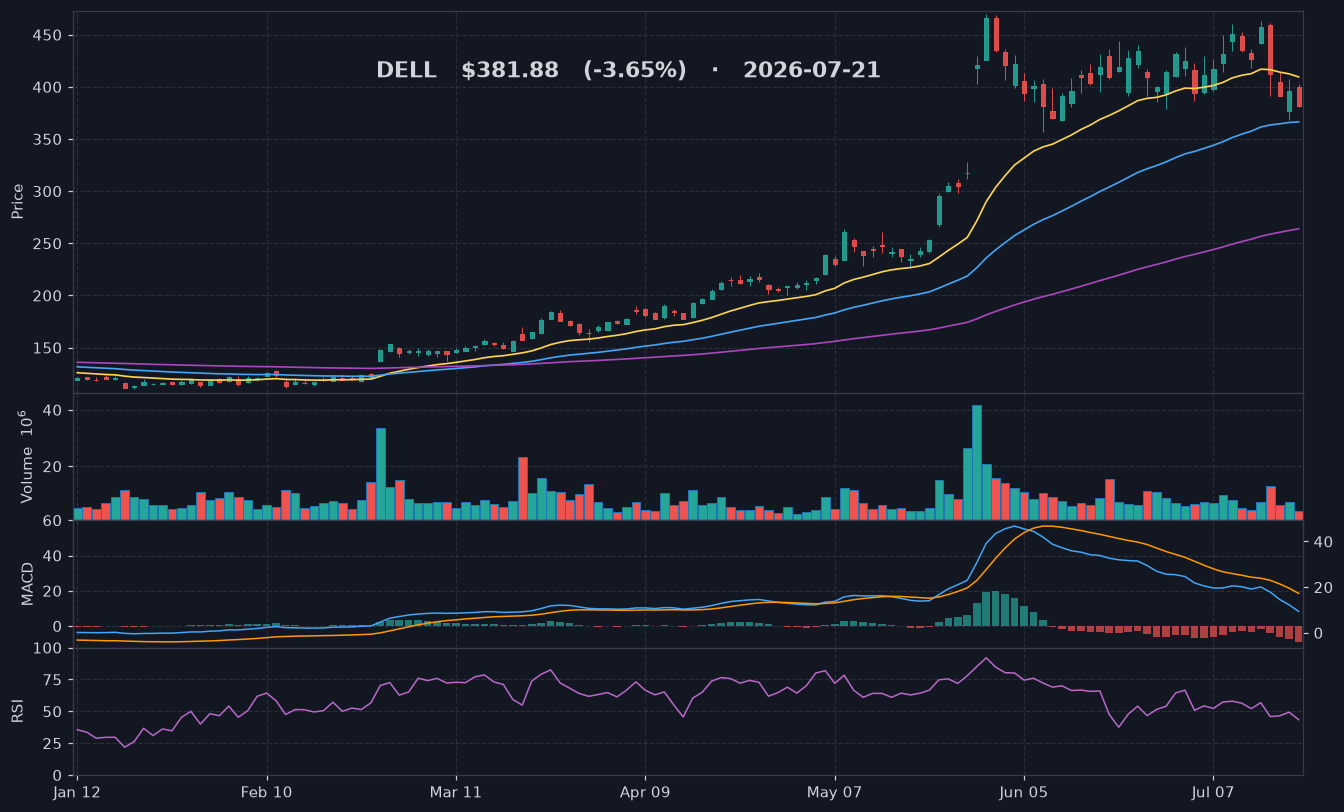
Task: Click the 150 price axis tick
Action: coord(49,348)
